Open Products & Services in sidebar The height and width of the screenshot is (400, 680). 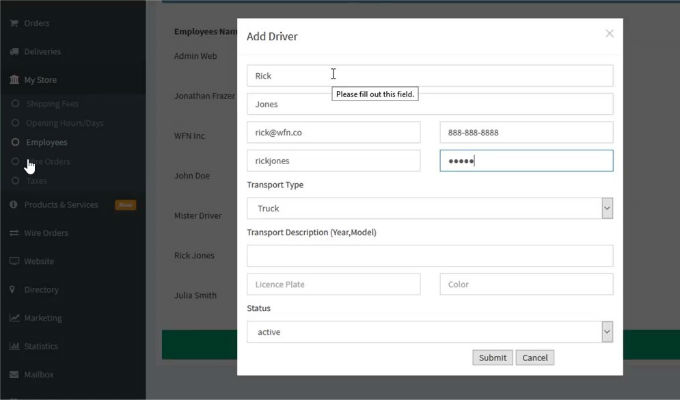pos(61,205)
